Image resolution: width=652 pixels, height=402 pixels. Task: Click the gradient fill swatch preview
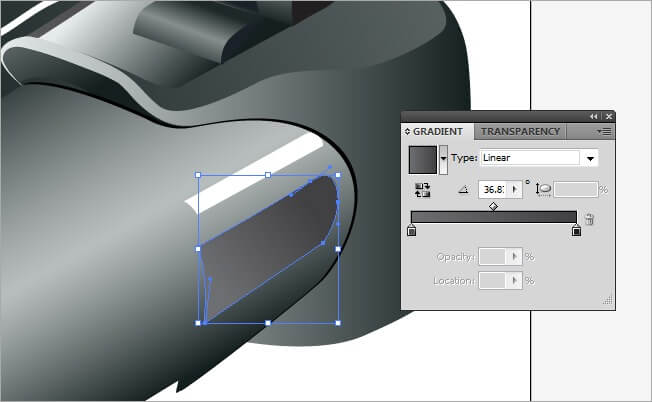(423, 160)
